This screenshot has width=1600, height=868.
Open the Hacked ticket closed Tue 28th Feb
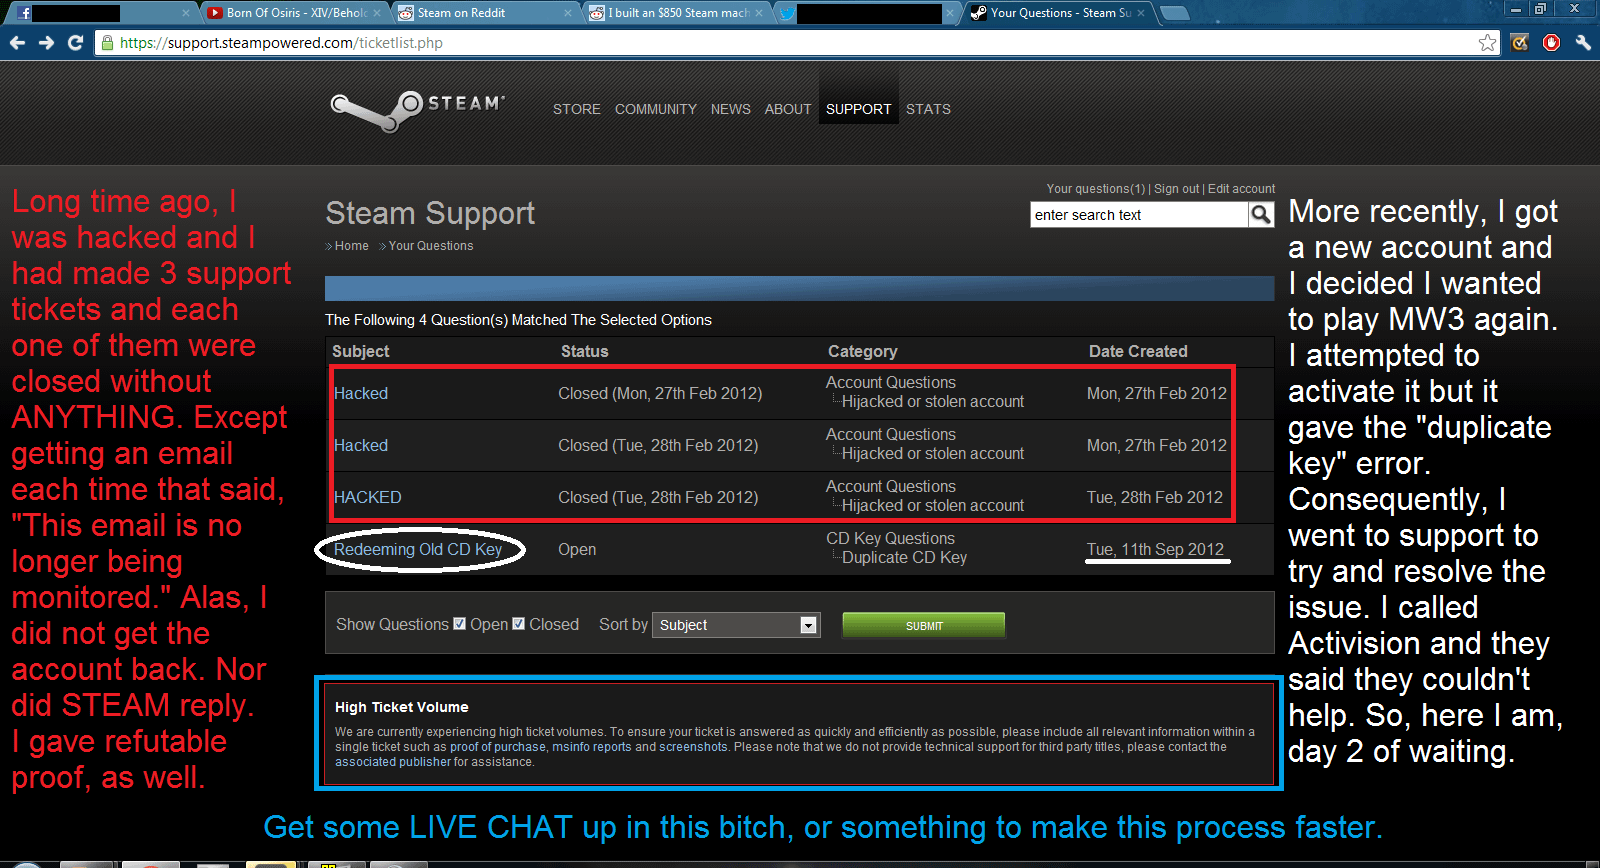pyautogui.click(x=361, y=446)
